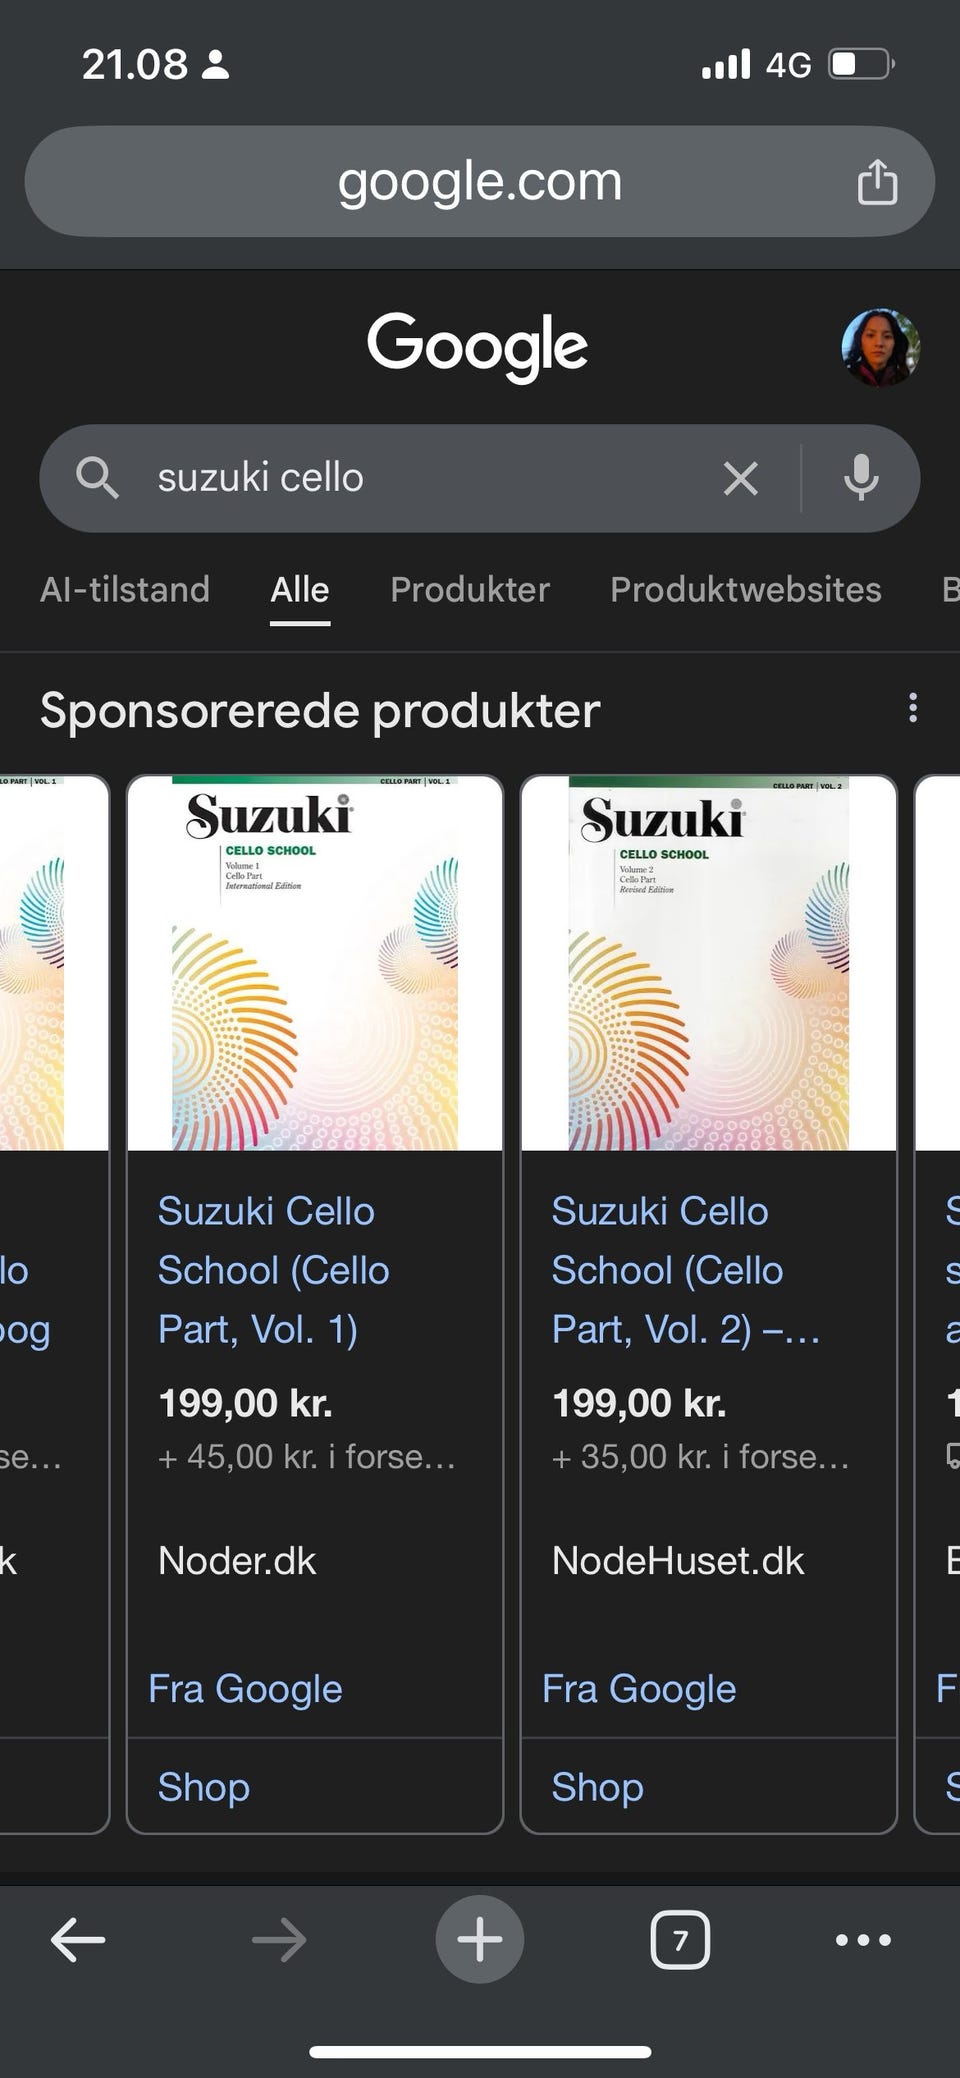960x2078 pixels.
Task: Open the tab switcher showing 7 tabs
Action: click(x=680, y=1940)
